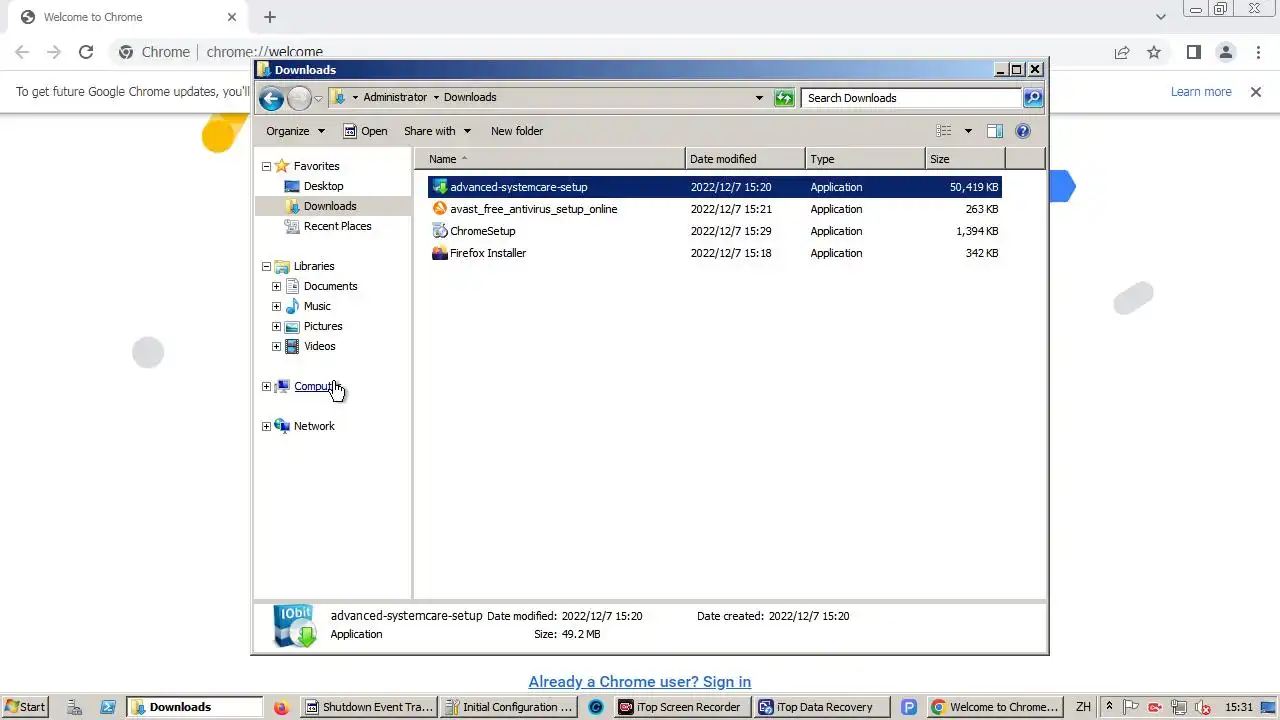1280x720 pixels.
Task: Click the Explorer Back navigation arrow
Action: click(271, 98)
